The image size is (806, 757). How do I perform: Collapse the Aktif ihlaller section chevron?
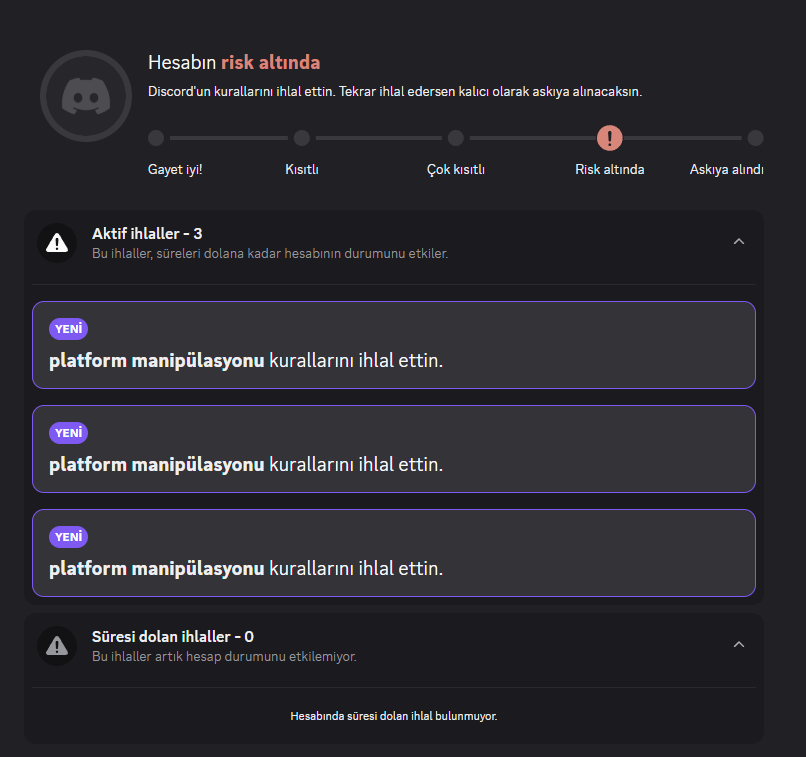click(739, 242)
